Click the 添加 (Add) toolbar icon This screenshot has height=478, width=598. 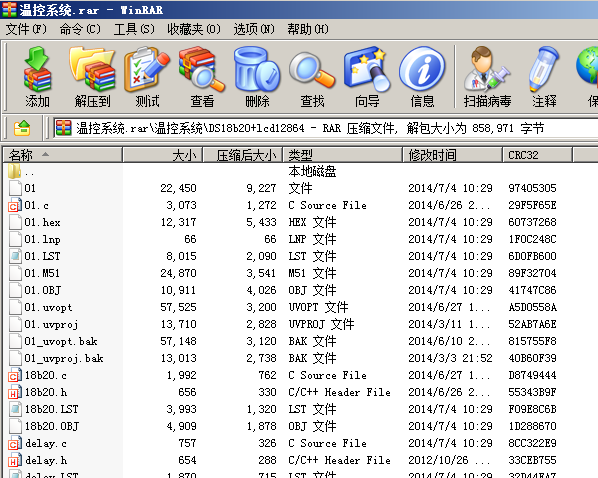pyautogui.click(x=37, y=69)
